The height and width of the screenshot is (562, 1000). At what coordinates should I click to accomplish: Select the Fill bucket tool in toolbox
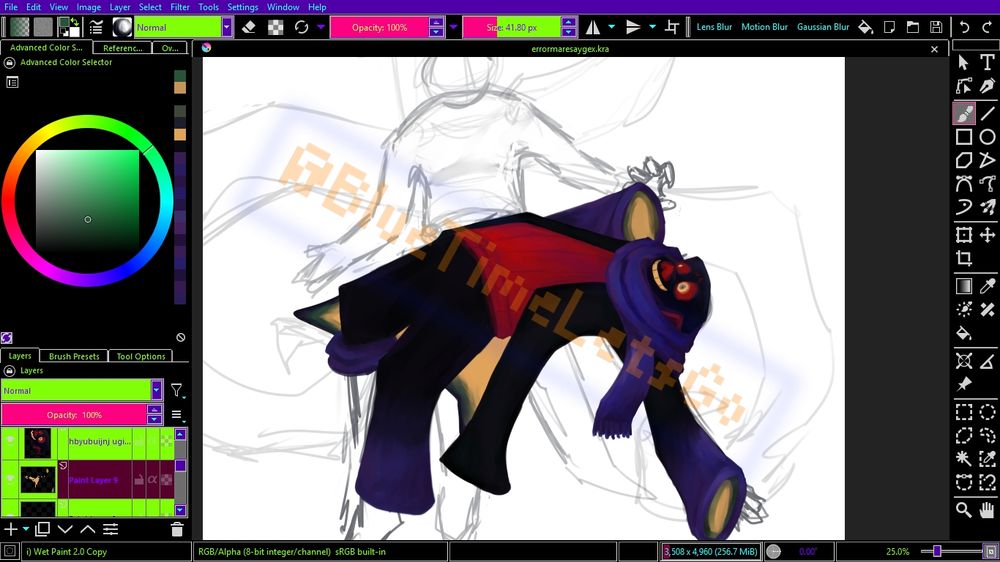(x=964, y=333)
